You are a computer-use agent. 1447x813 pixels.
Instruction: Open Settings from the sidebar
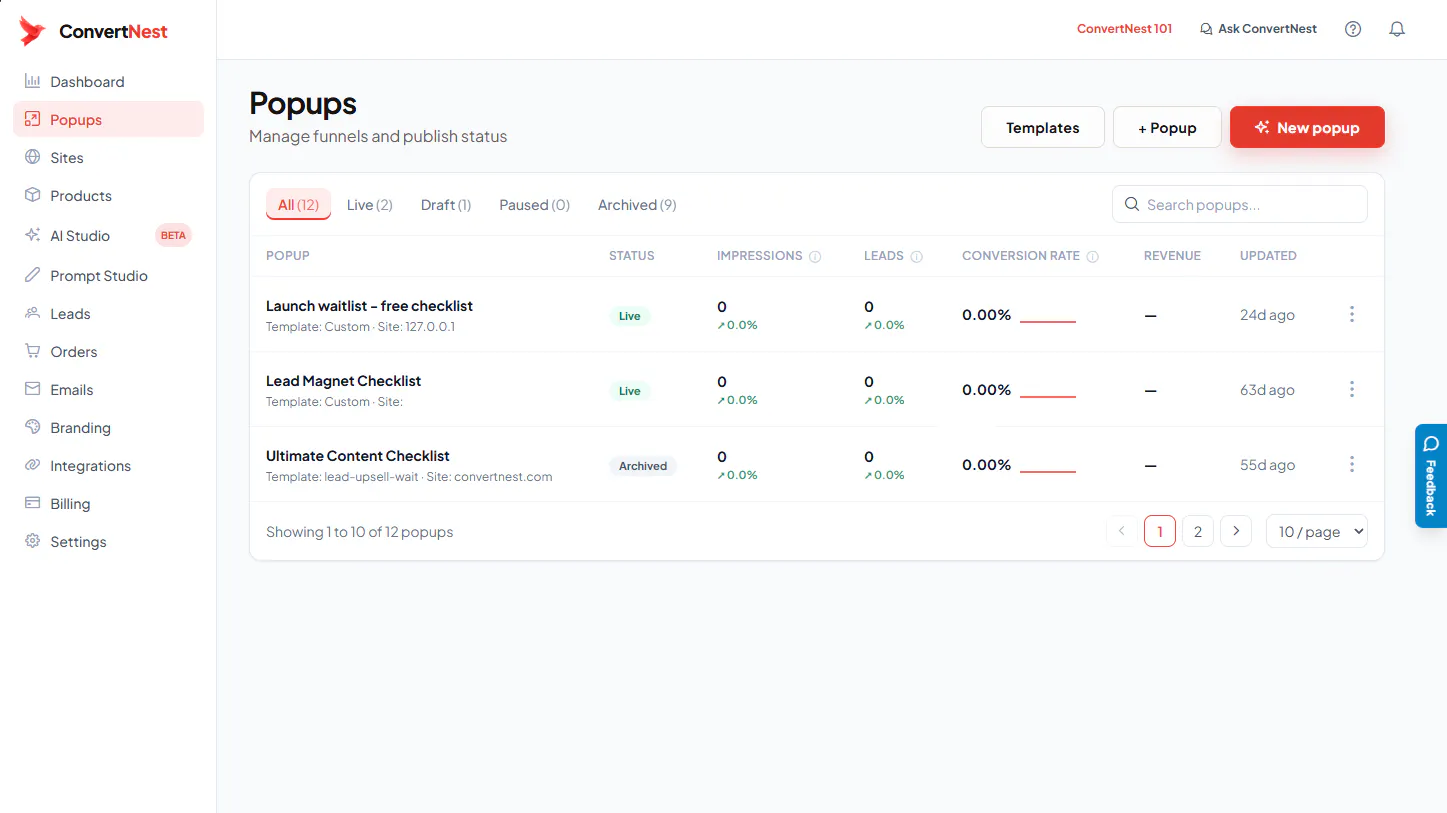108,542
